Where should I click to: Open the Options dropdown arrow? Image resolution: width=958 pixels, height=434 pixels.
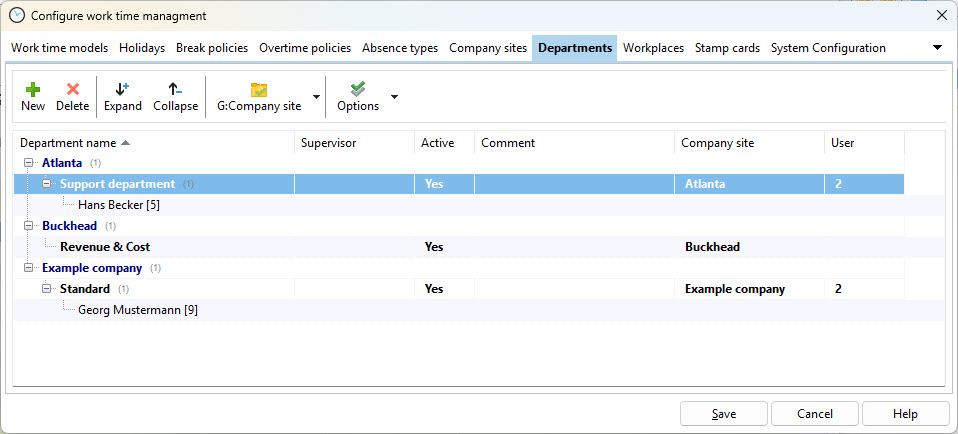click(x=394, y=97)
